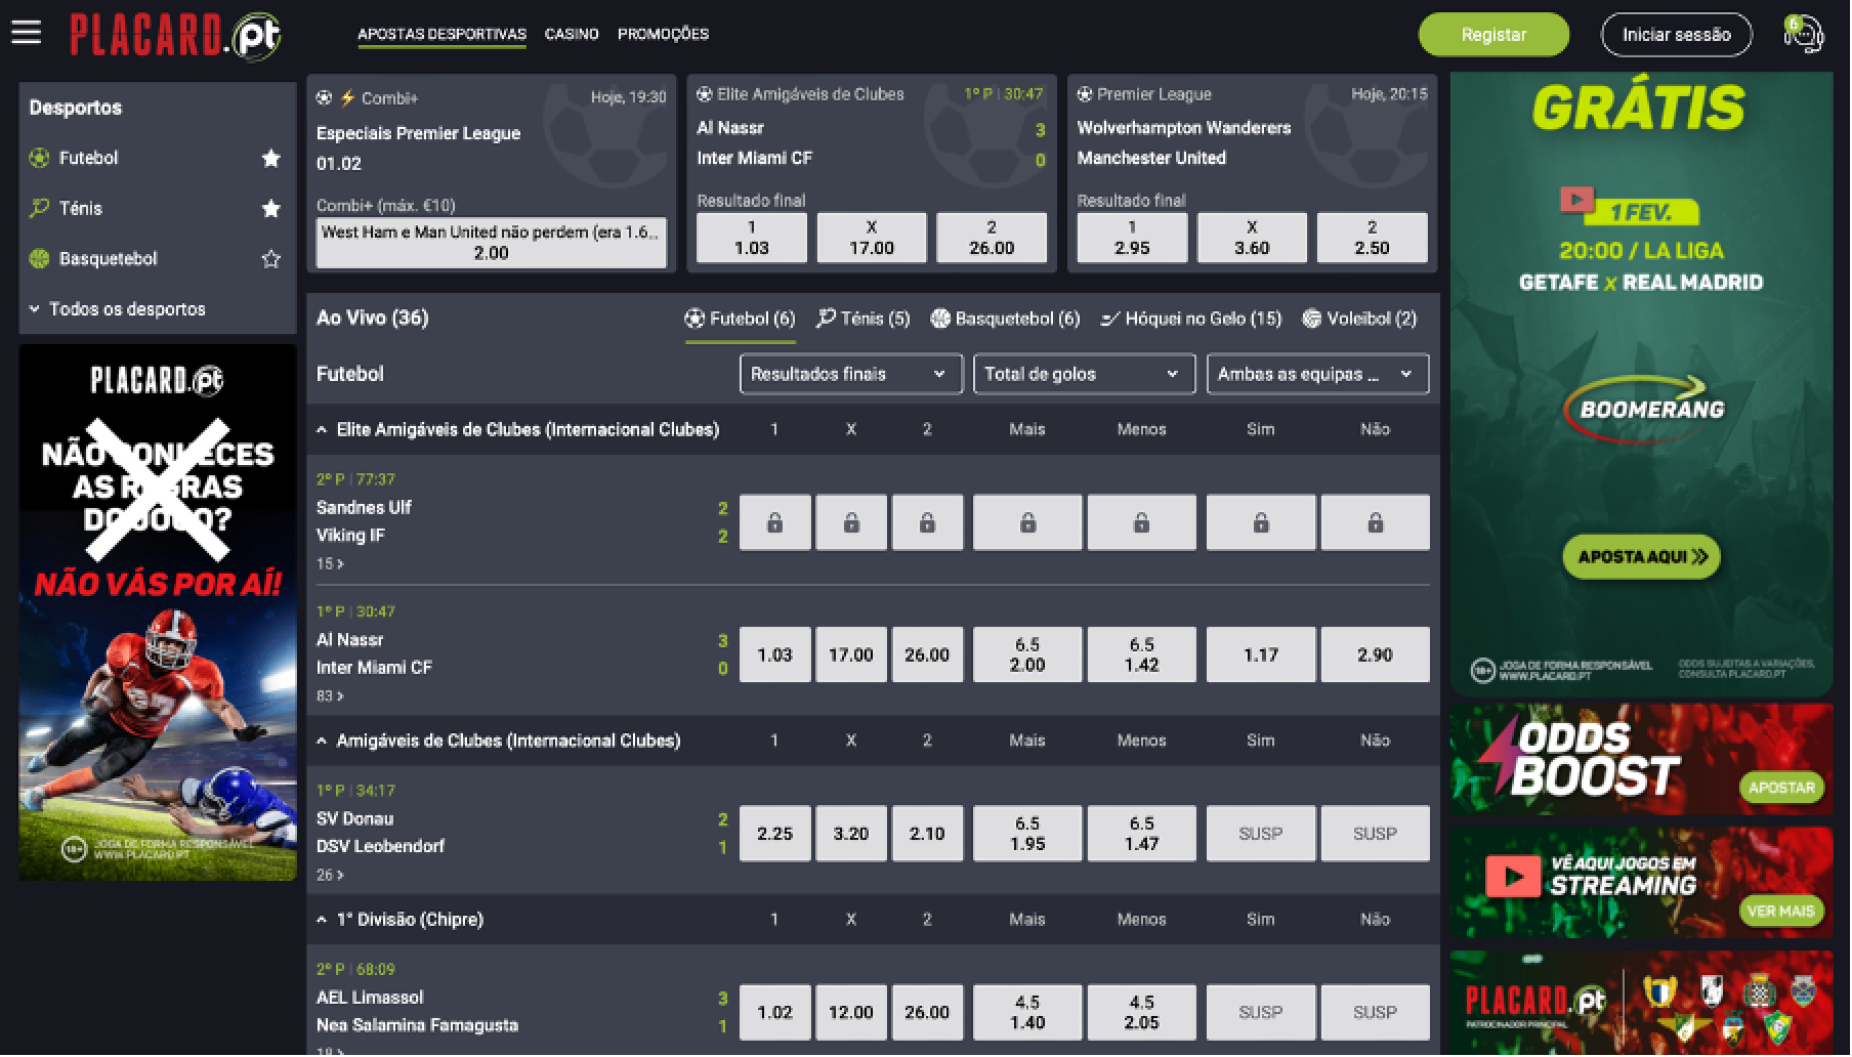1852x1057 pixels.
Task: Click locked Sim odds for Sandnes Ulf
Action: point(1262,522)
